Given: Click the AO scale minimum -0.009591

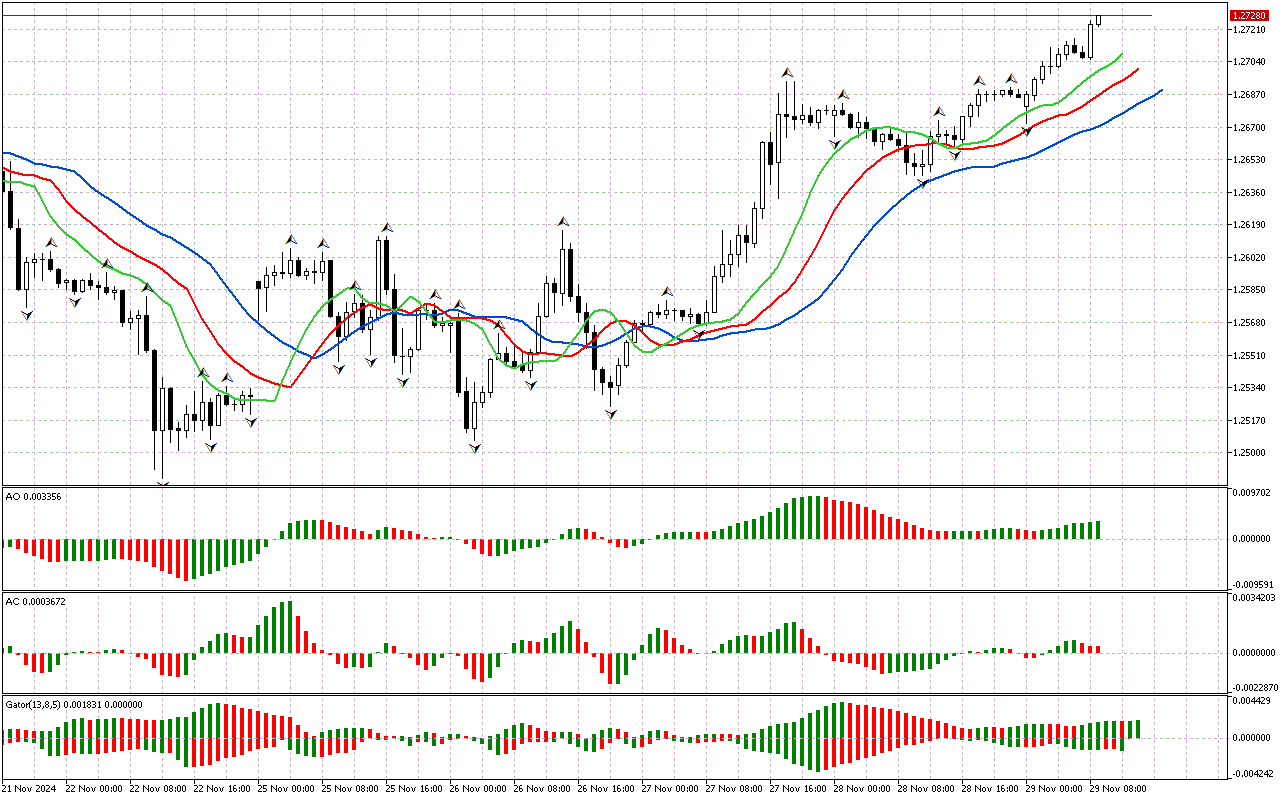Looking at the screenshot, I should point(1251,584).
